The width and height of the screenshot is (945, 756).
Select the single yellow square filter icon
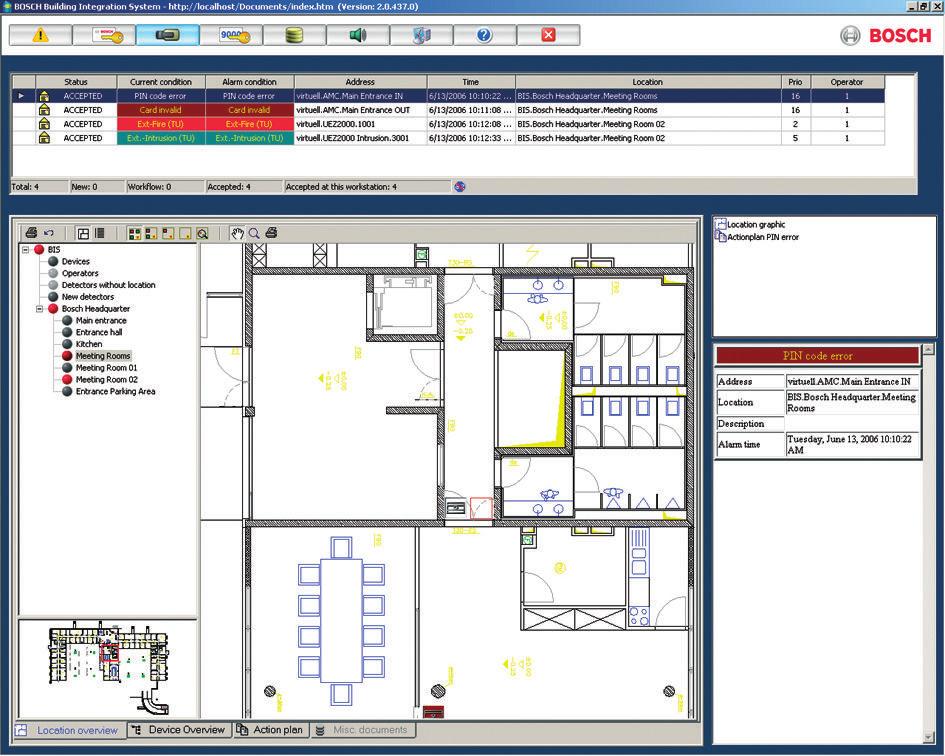(x=186, y=233)
